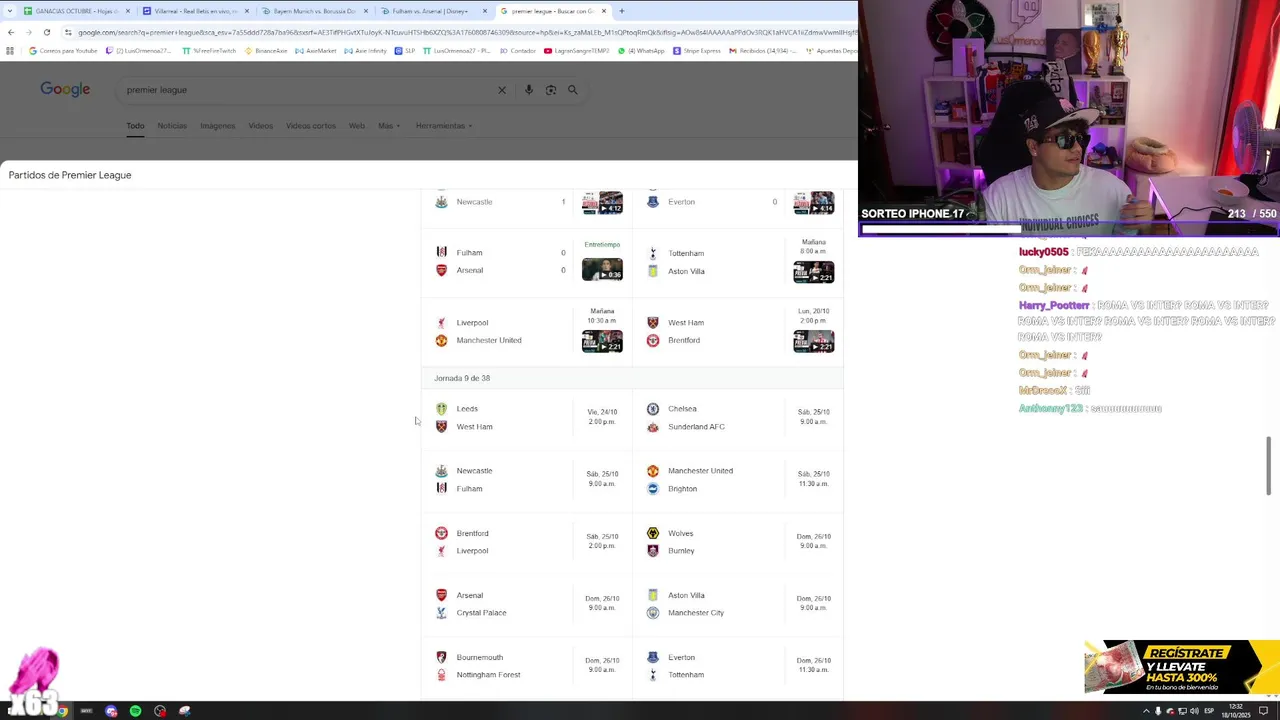Screen dimensions: 1280x720
Task: Open the Correos para Youtube bookmark
Action: click(x=63, y=51)
